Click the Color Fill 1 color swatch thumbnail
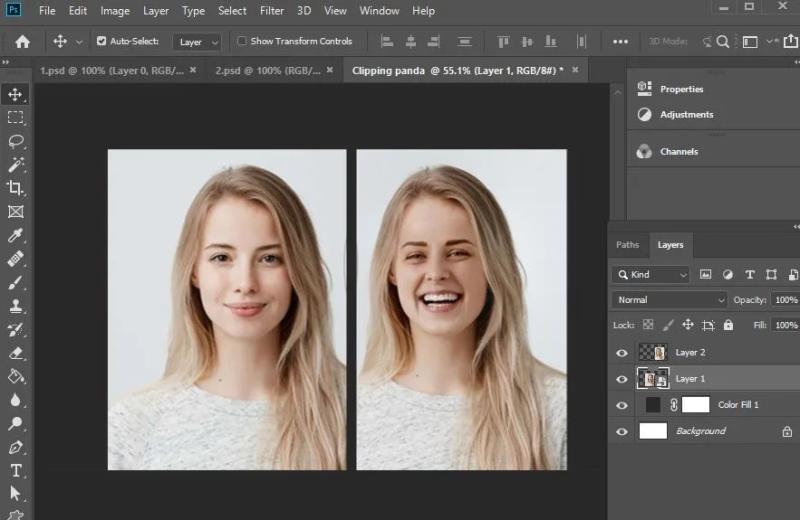The image size is (800, 520). 653,405
